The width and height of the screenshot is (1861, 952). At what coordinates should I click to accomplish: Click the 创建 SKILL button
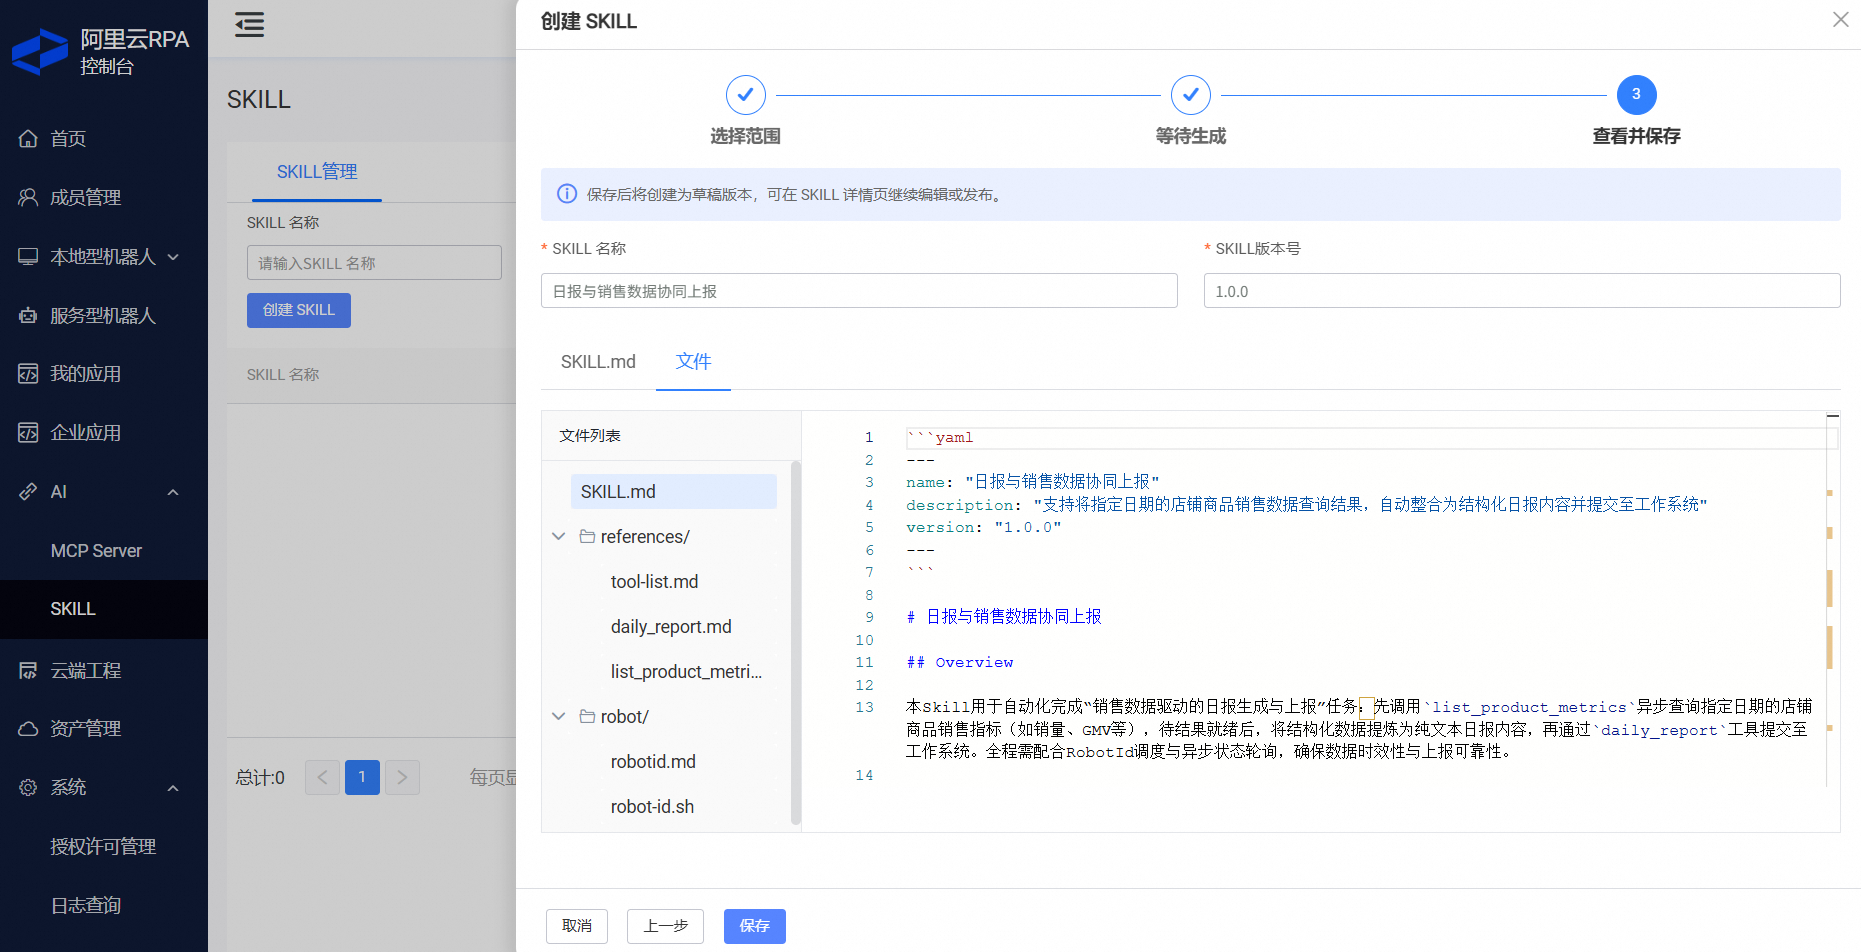click(299, 310)
